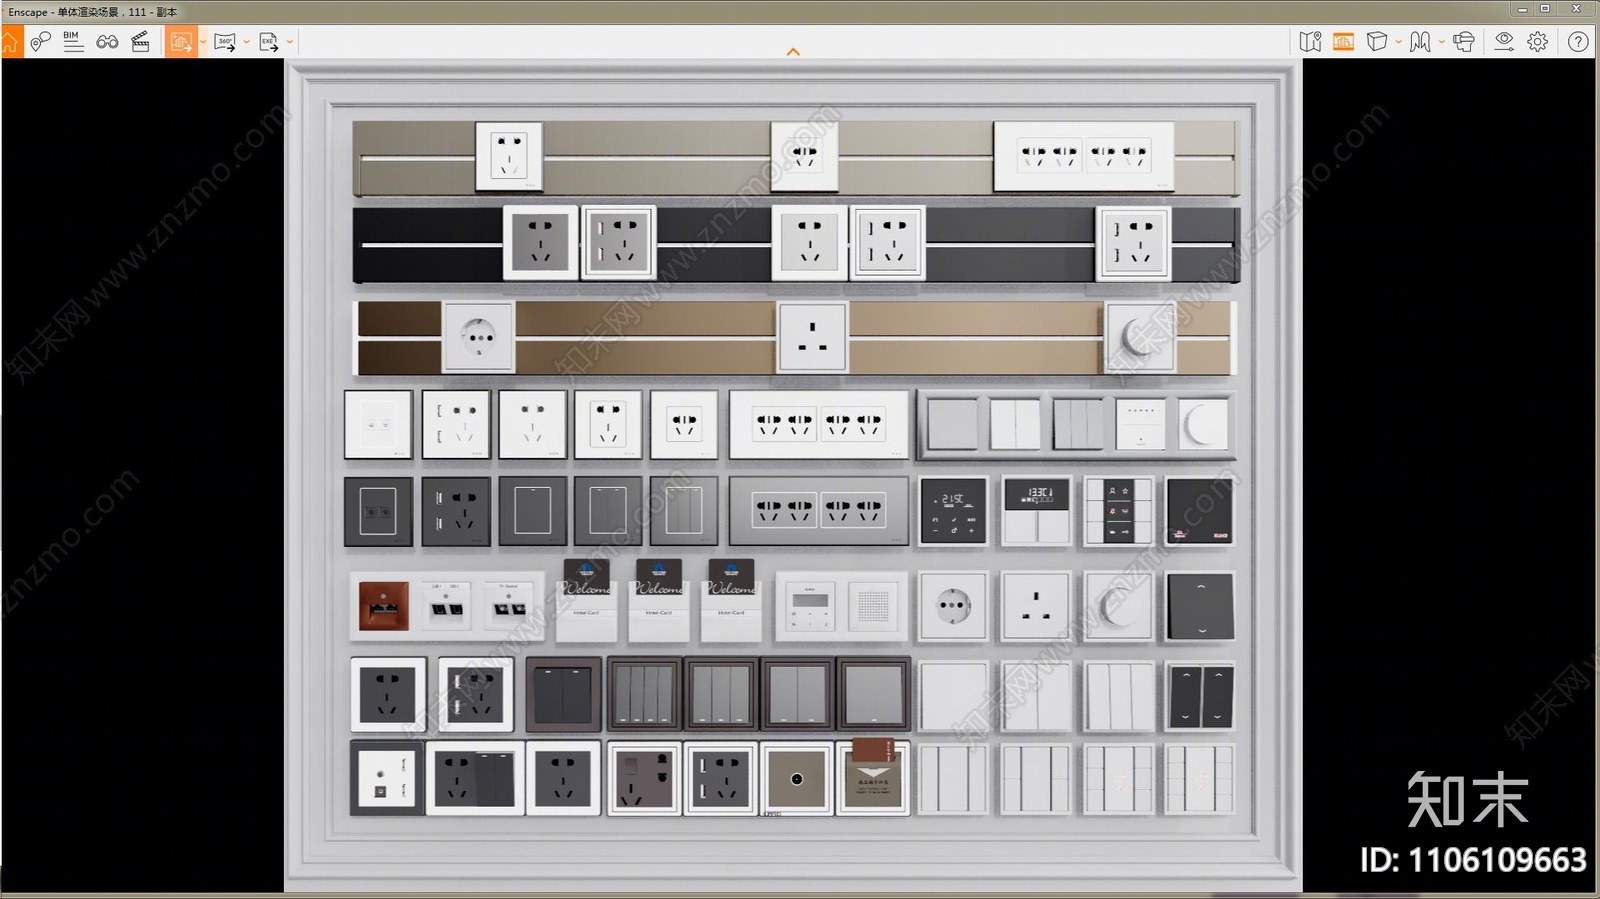Click the EXE standalone export icon
The width and height of the screenshot is (1600, 899).
pos(269,42)
